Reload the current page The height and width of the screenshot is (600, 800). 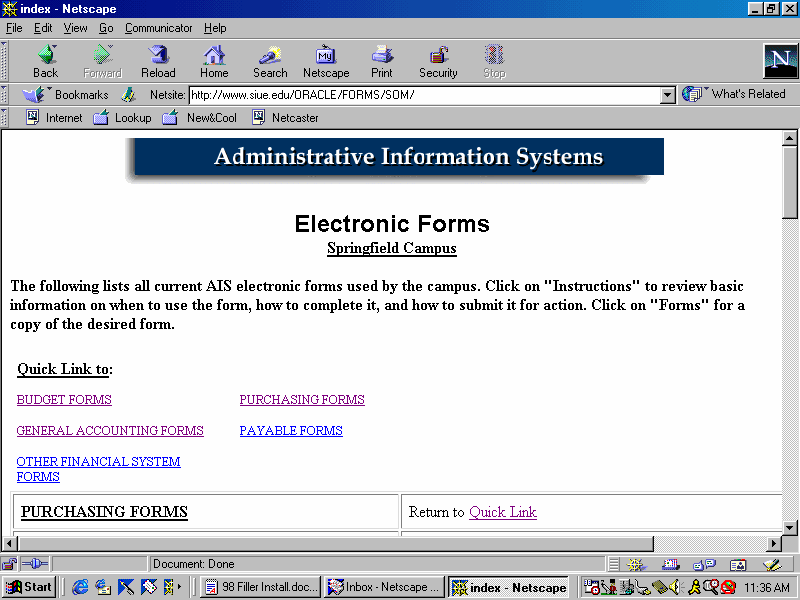[x=158, y=61]
